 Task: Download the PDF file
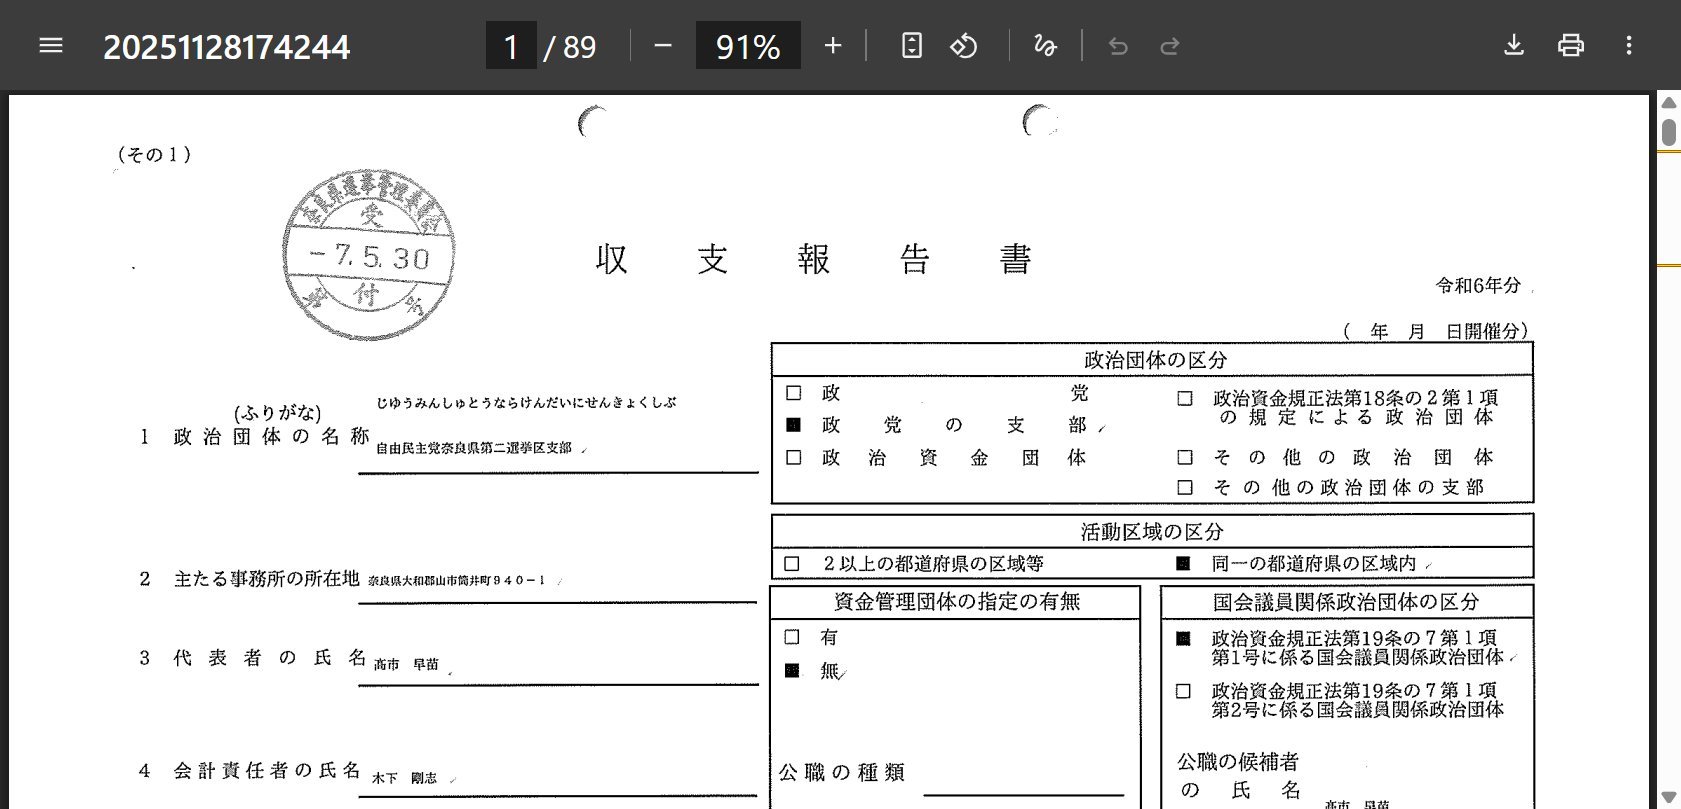[x=1513, y=46]
